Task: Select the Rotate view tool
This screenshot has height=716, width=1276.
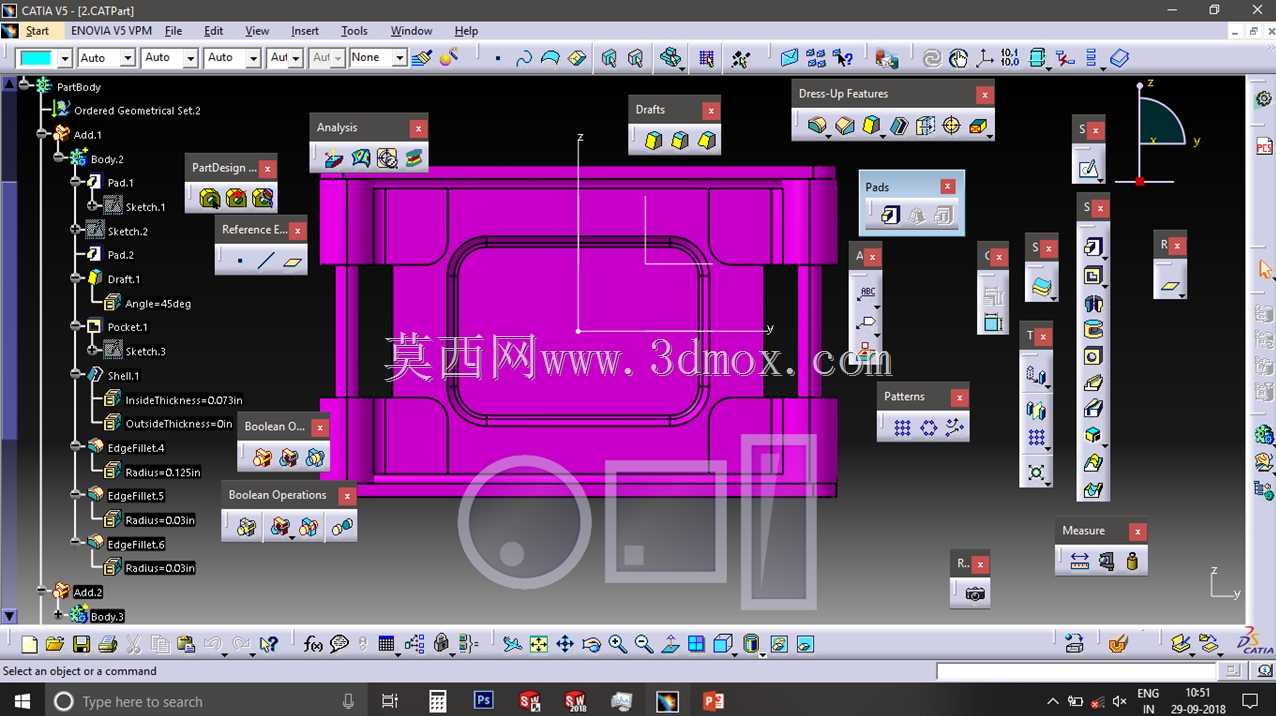Action: (591, 644)
